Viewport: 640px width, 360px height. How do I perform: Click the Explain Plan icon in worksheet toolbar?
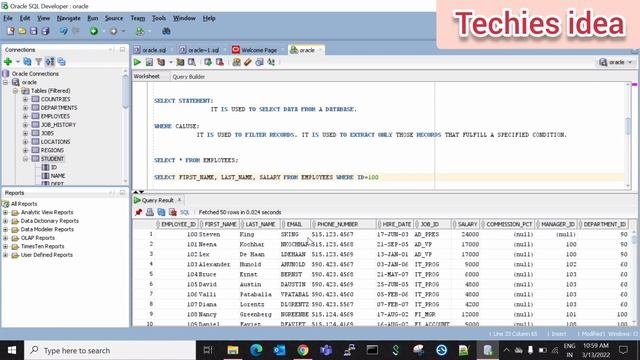click(x=161, y=62)
